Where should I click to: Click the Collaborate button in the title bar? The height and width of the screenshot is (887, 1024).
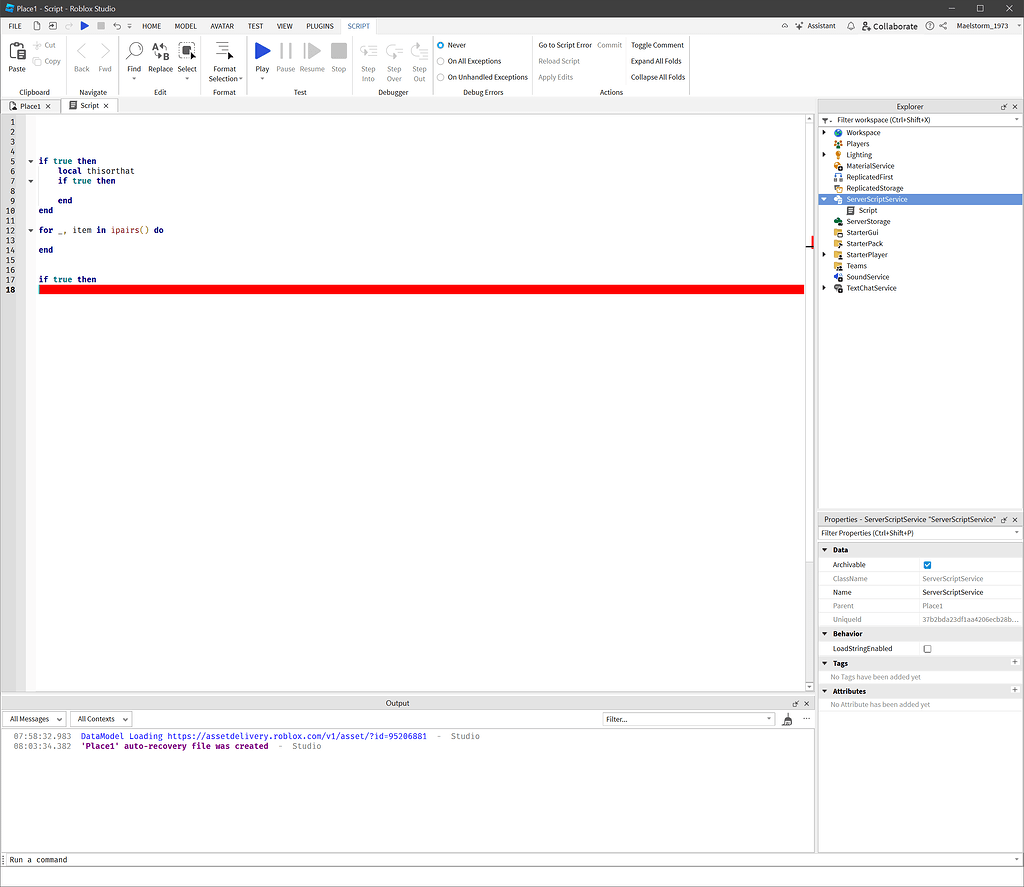pyautogui.click(x=888, y=26)
